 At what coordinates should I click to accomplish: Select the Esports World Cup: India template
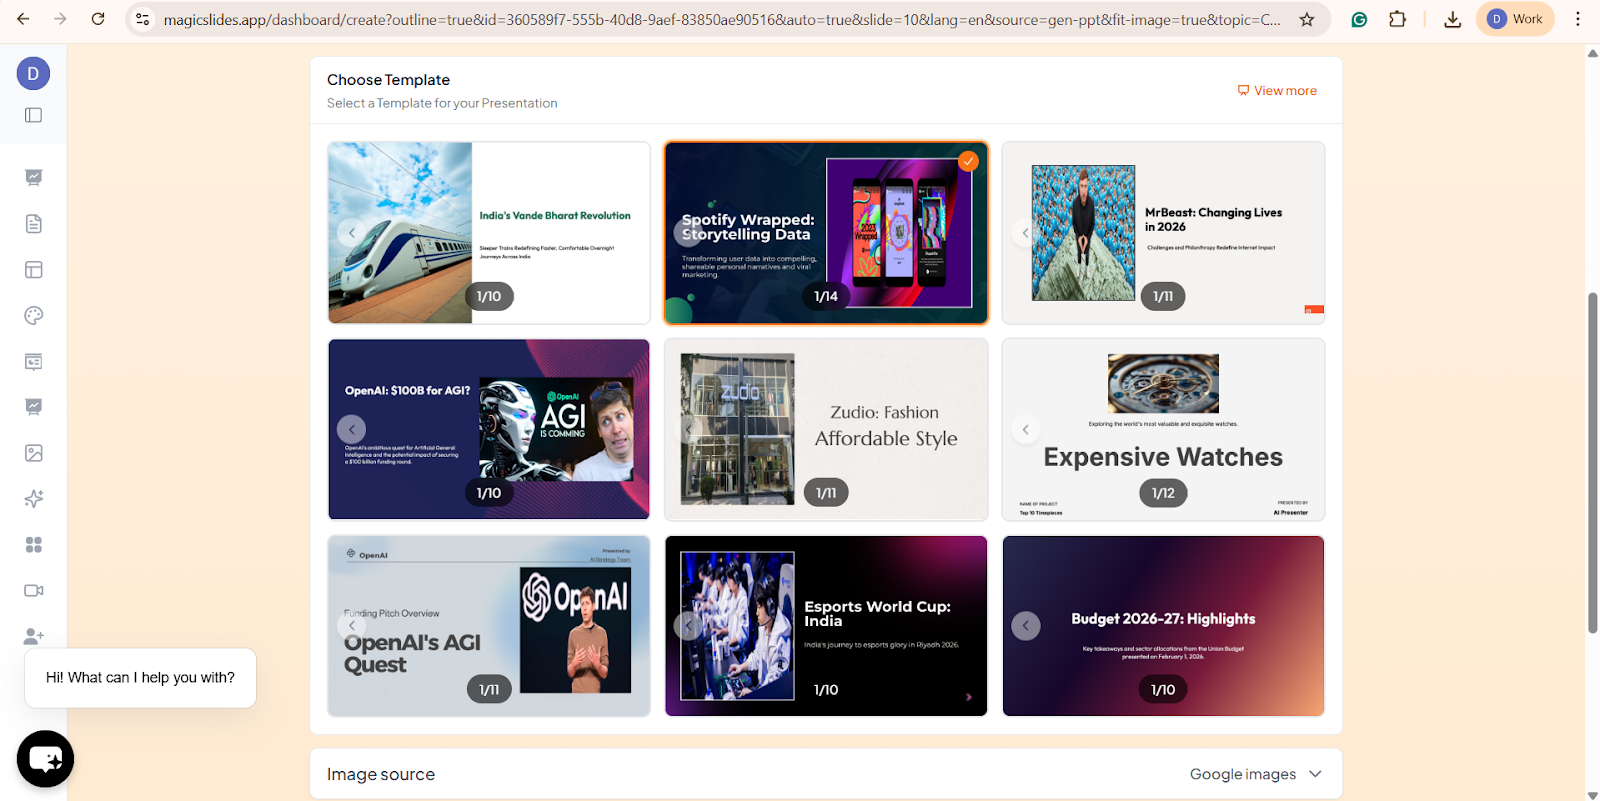pyautogui.click(x=826, y=626)
